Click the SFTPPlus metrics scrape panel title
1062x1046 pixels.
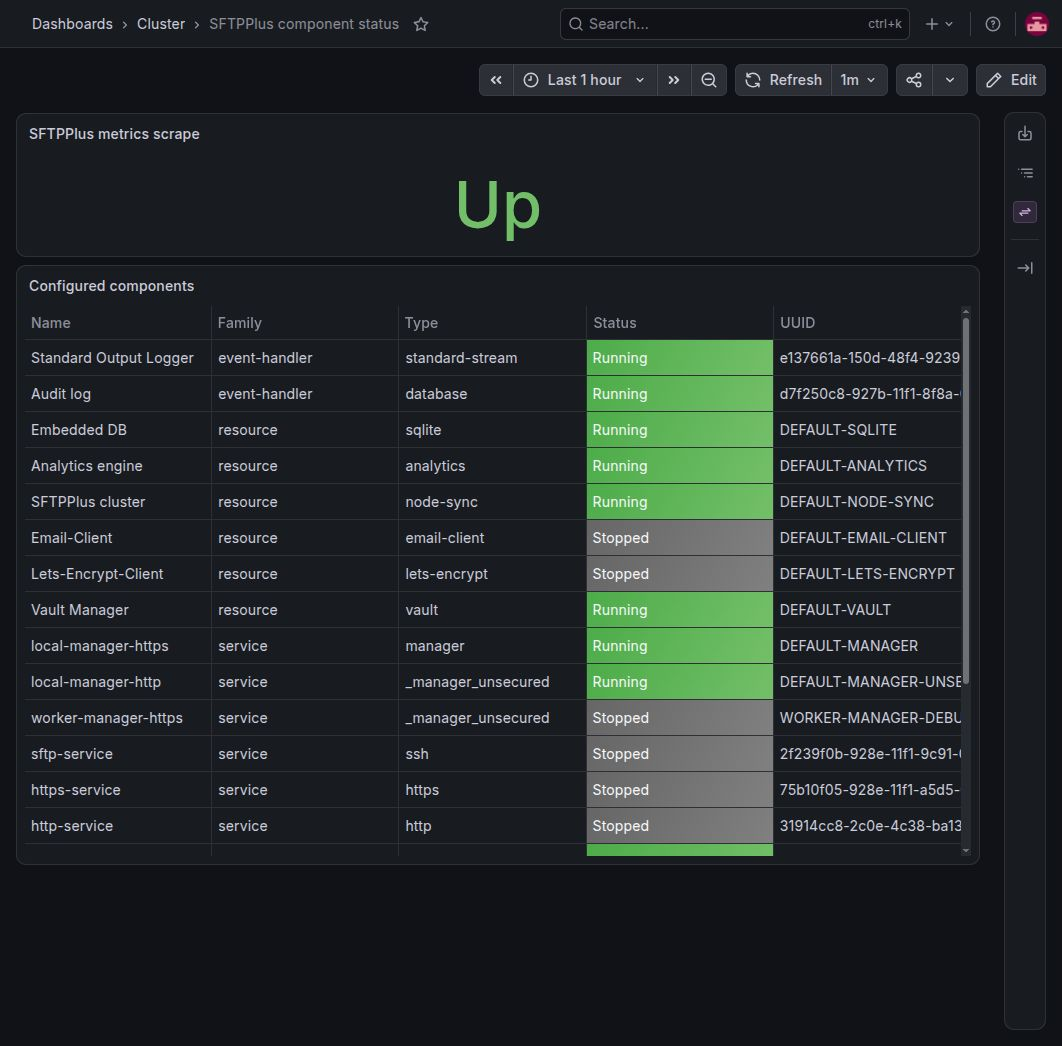coord(114,134)
